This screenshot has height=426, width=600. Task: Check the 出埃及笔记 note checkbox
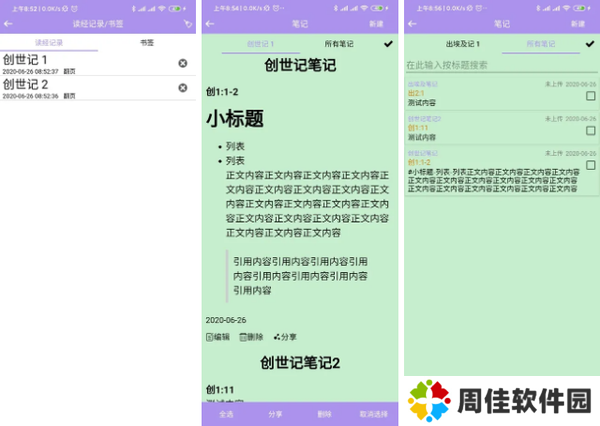[591, 96]
